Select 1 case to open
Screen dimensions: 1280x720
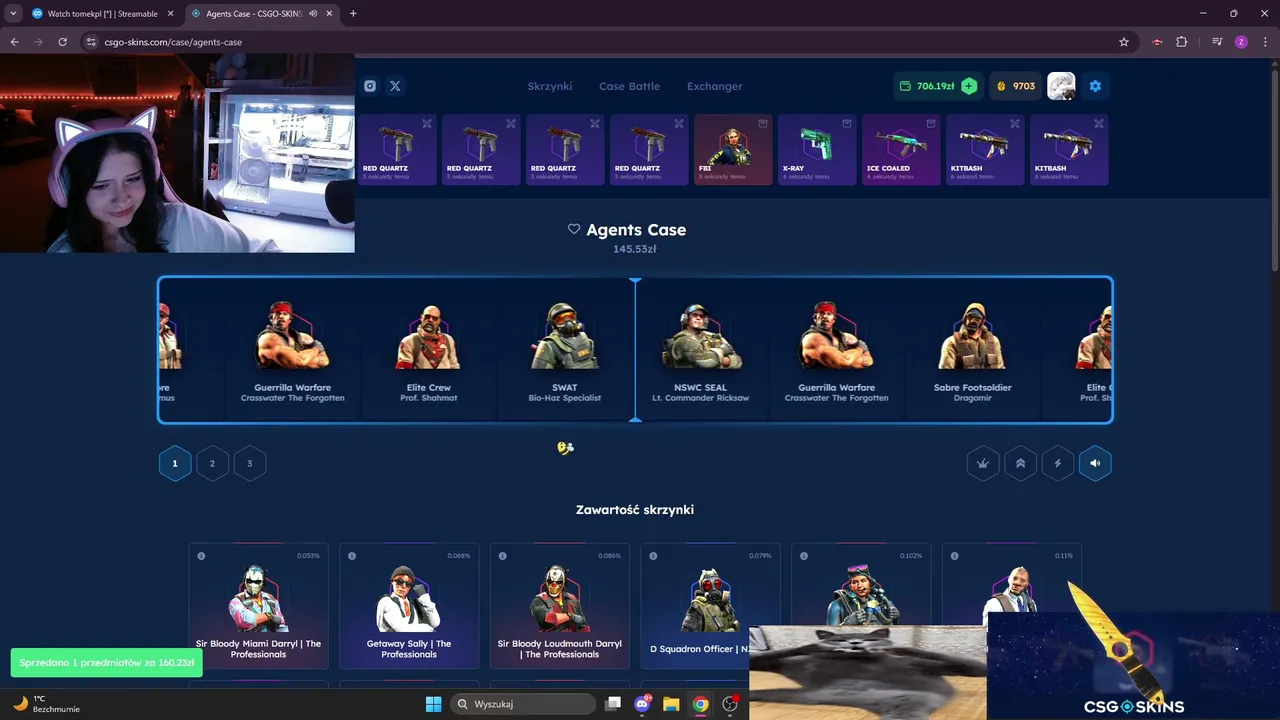coord(175,463)
